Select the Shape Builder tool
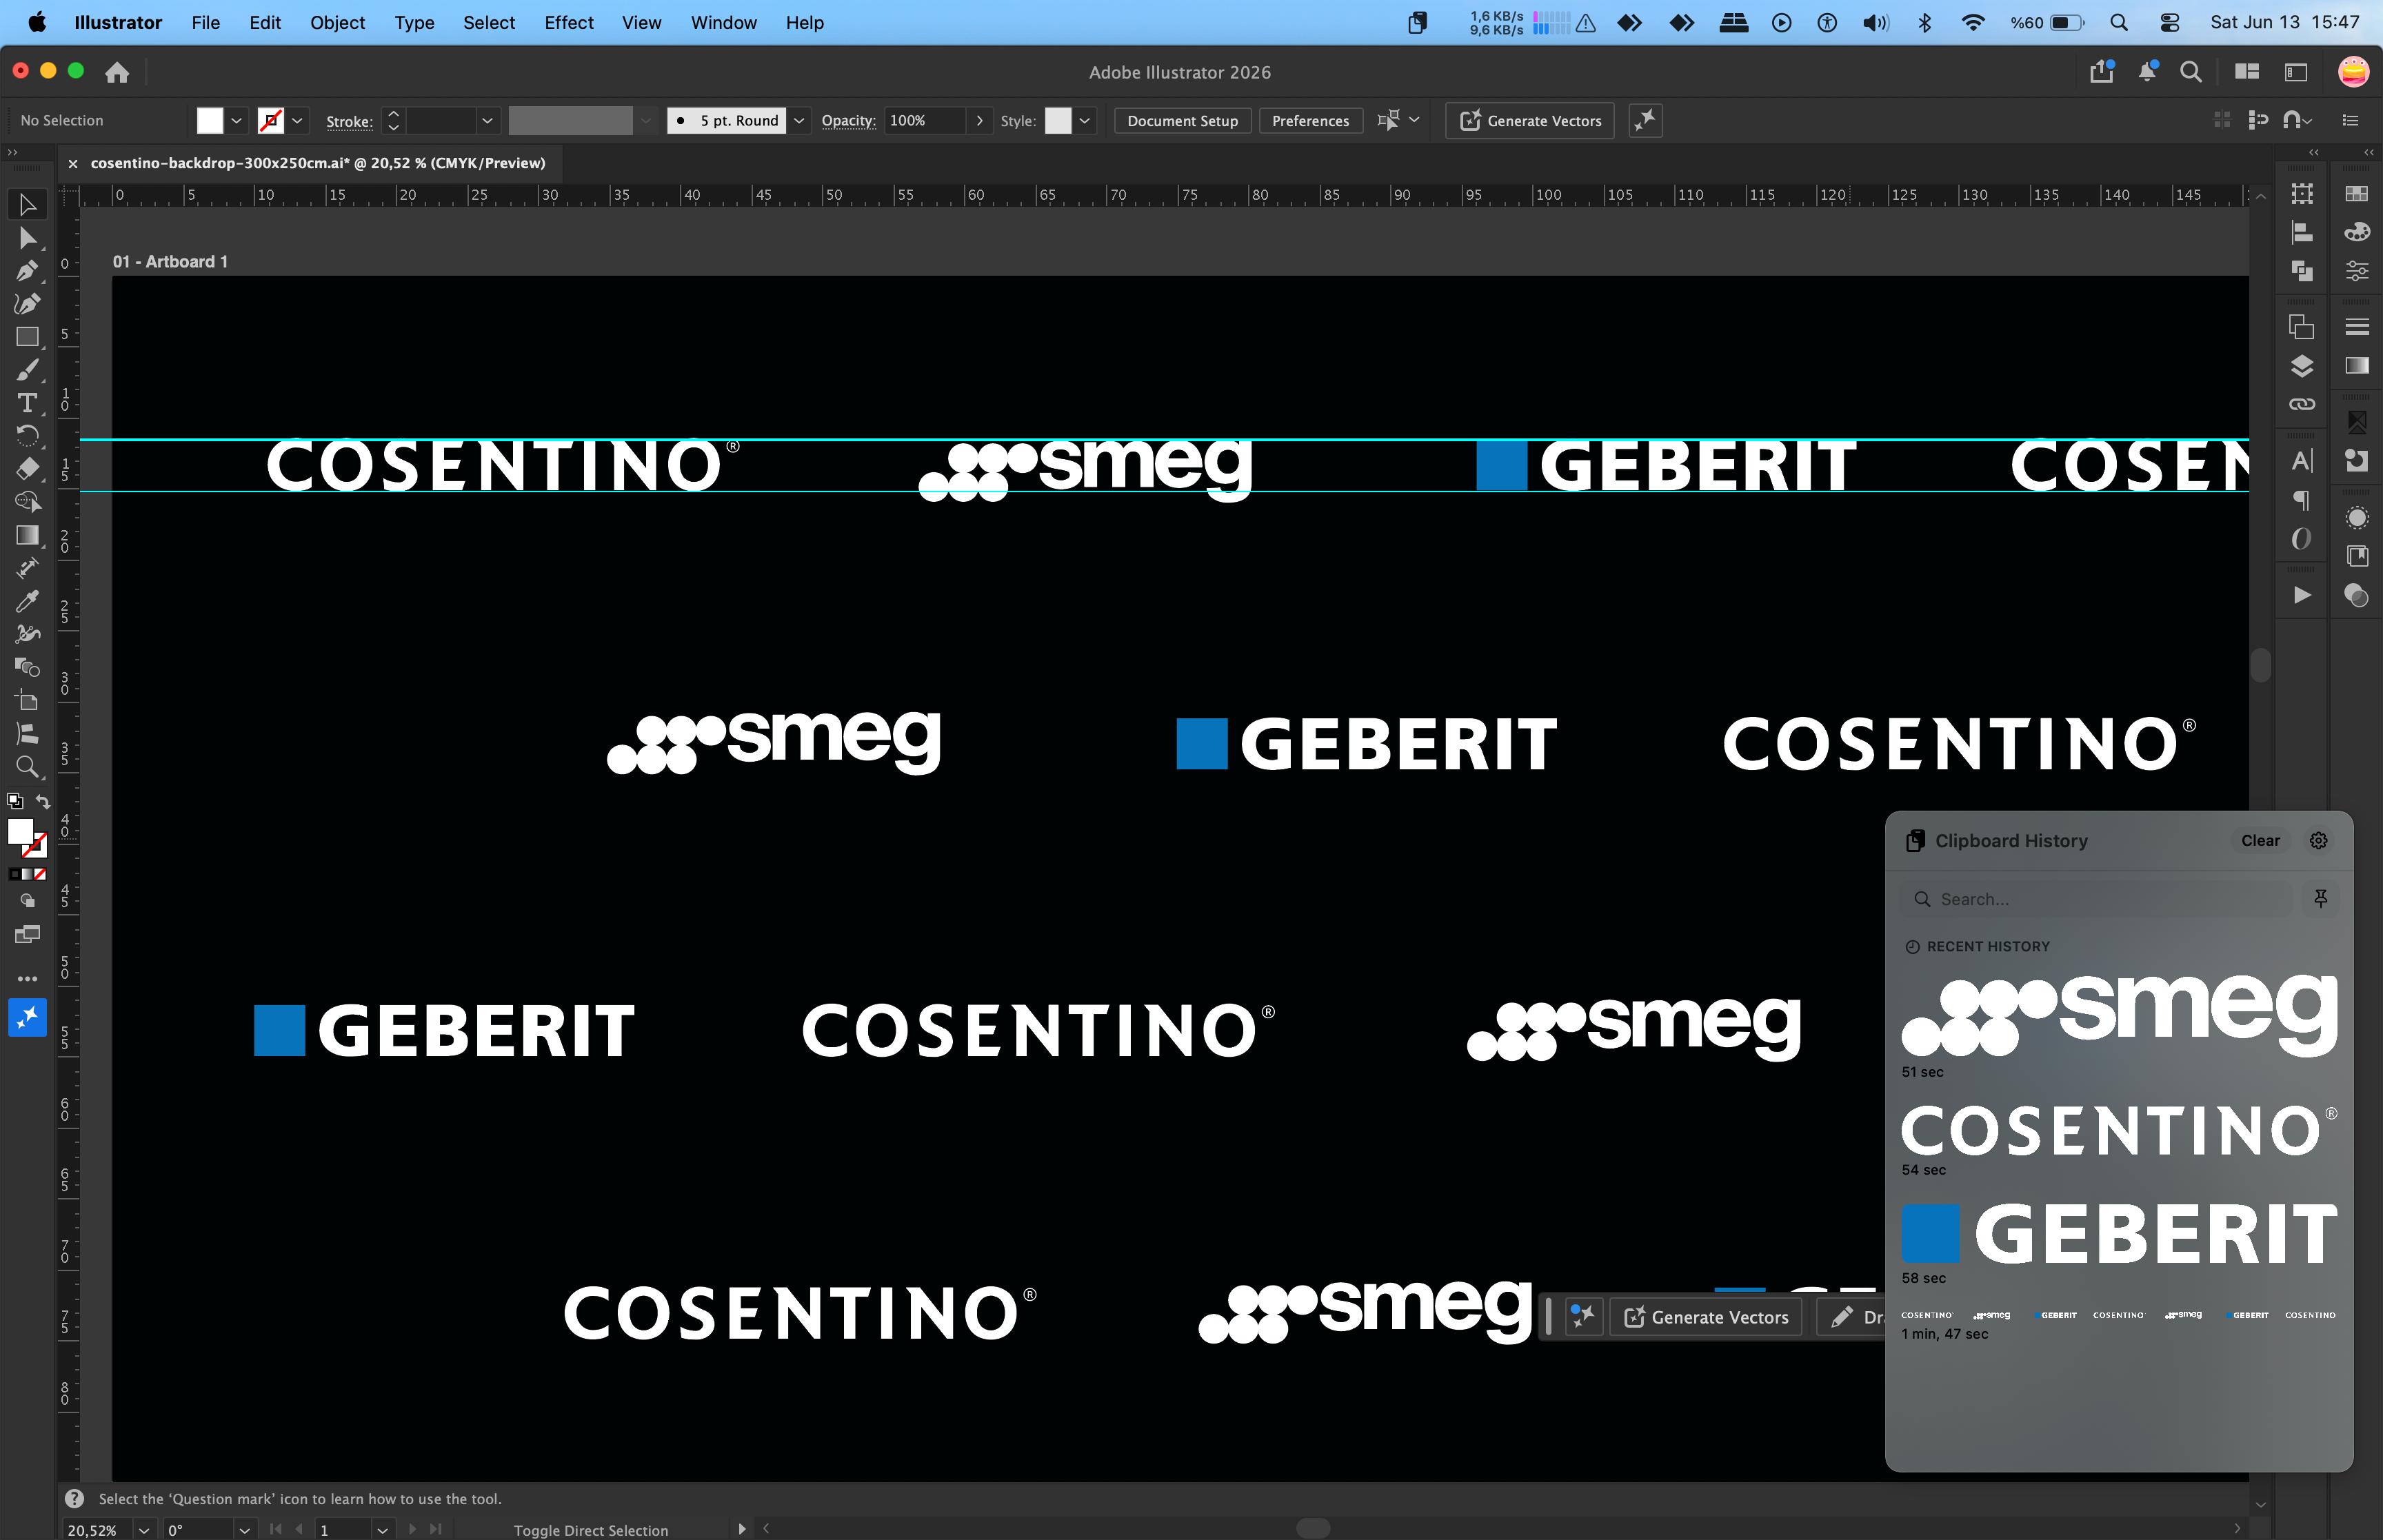Viewport: 2383px width, 1540px height. pyautogui.click(x=27, y=502)
